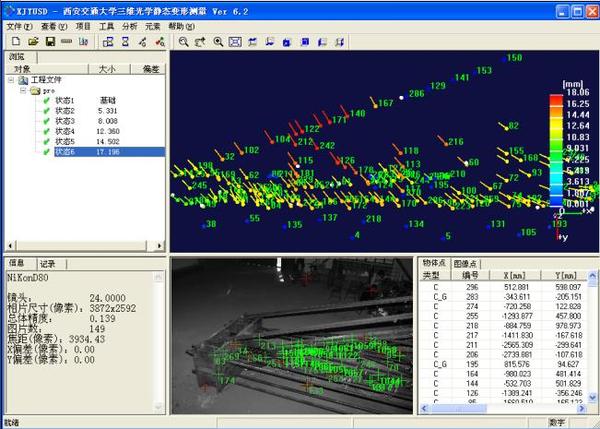Click the last blue view icon on toolbar
Image resolution: width=600 pixels, height=429 pixels.
click(x=339, y=42)
